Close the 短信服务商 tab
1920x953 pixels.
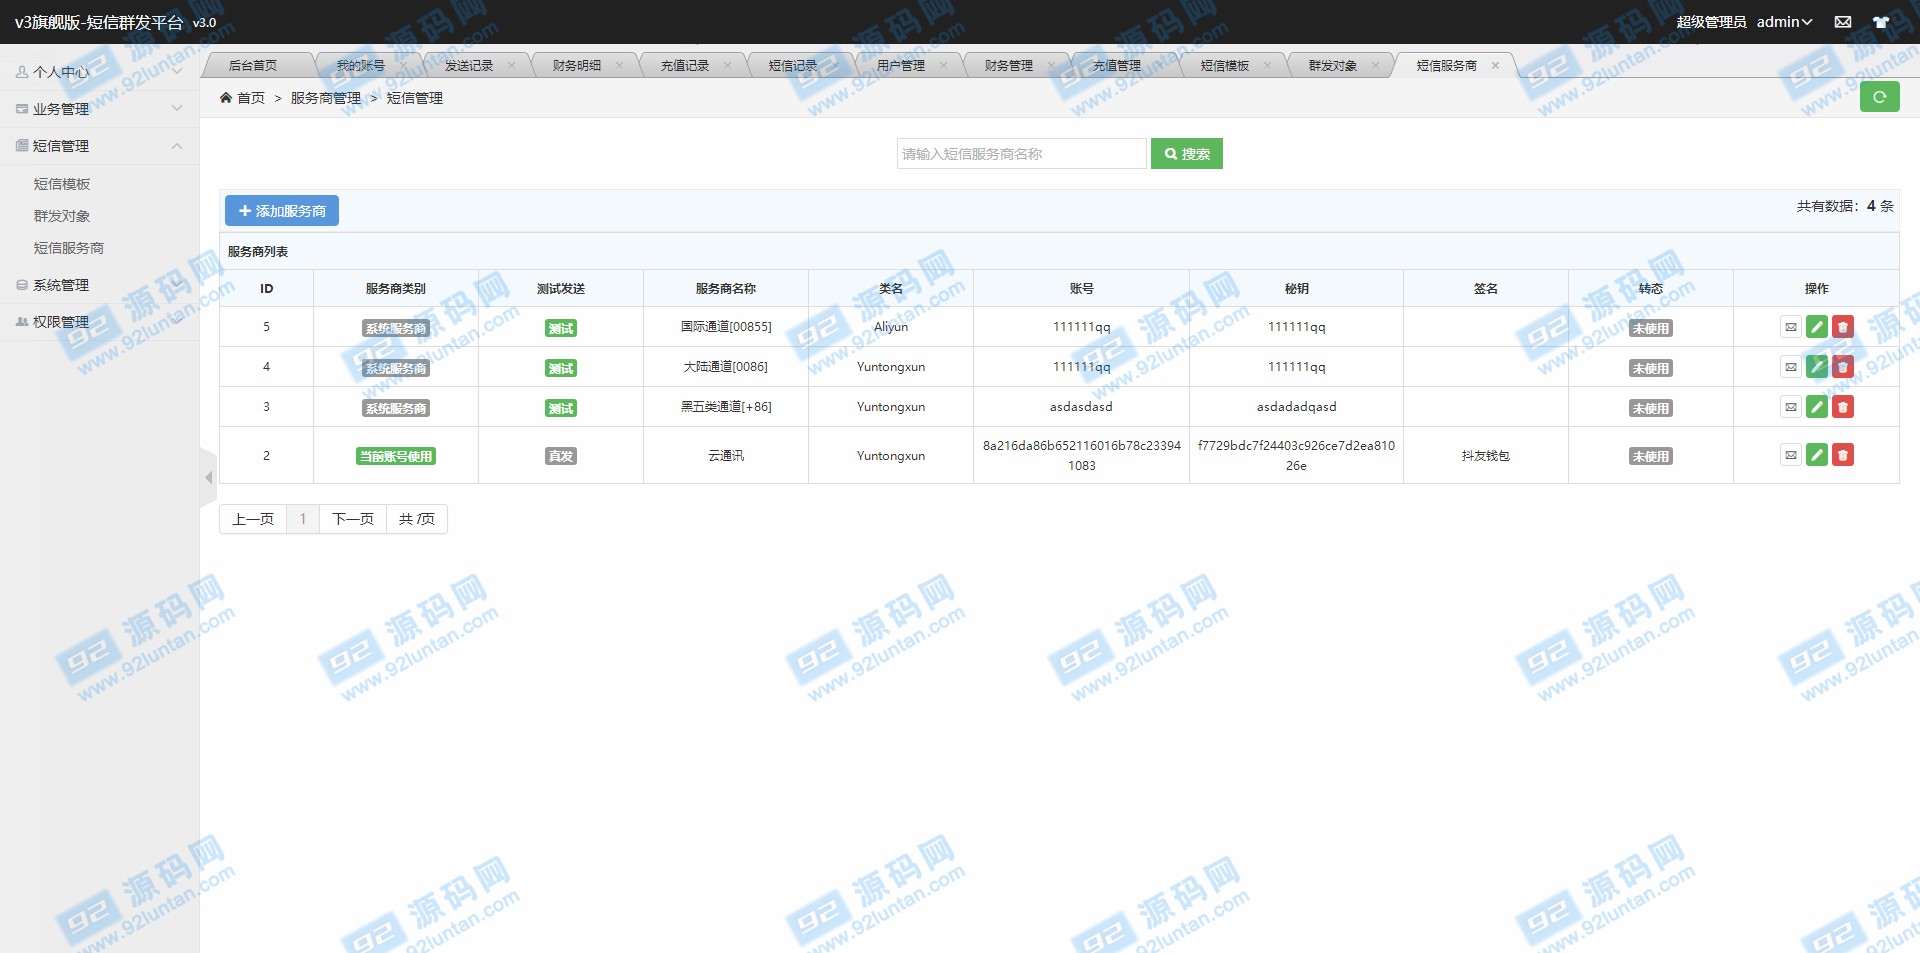1495,66
